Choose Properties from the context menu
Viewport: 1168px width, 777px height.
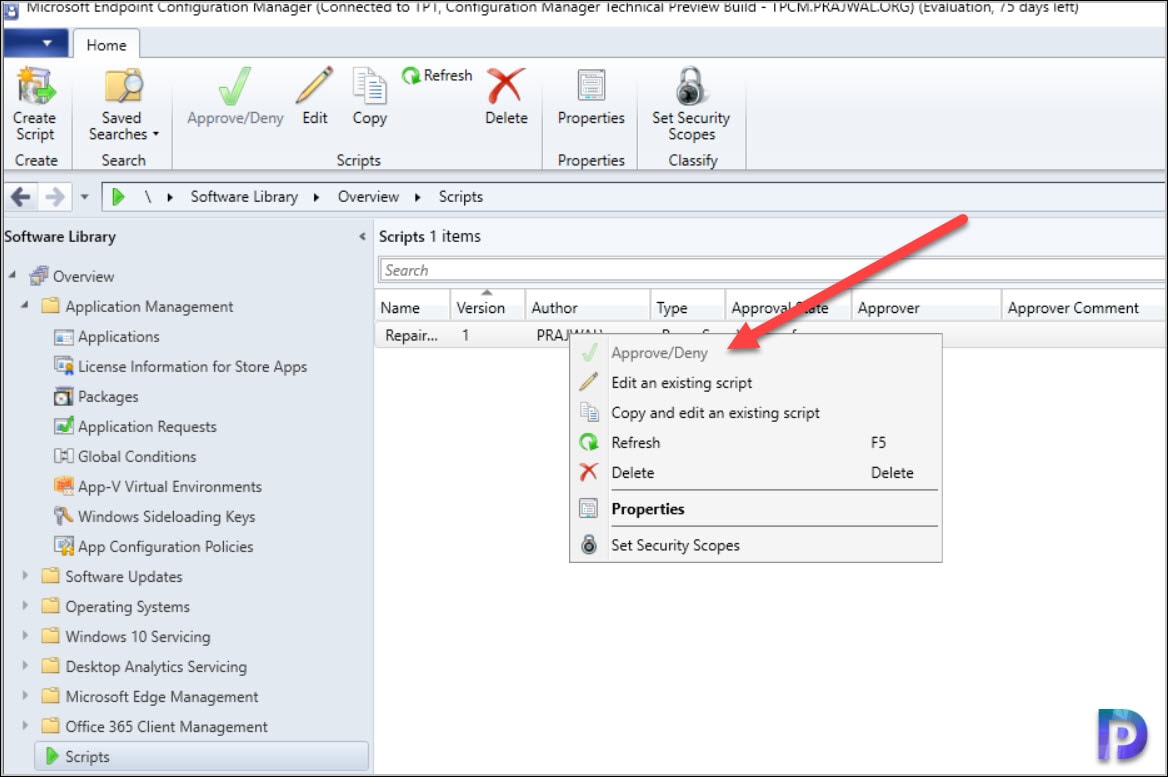pos(755,509)
